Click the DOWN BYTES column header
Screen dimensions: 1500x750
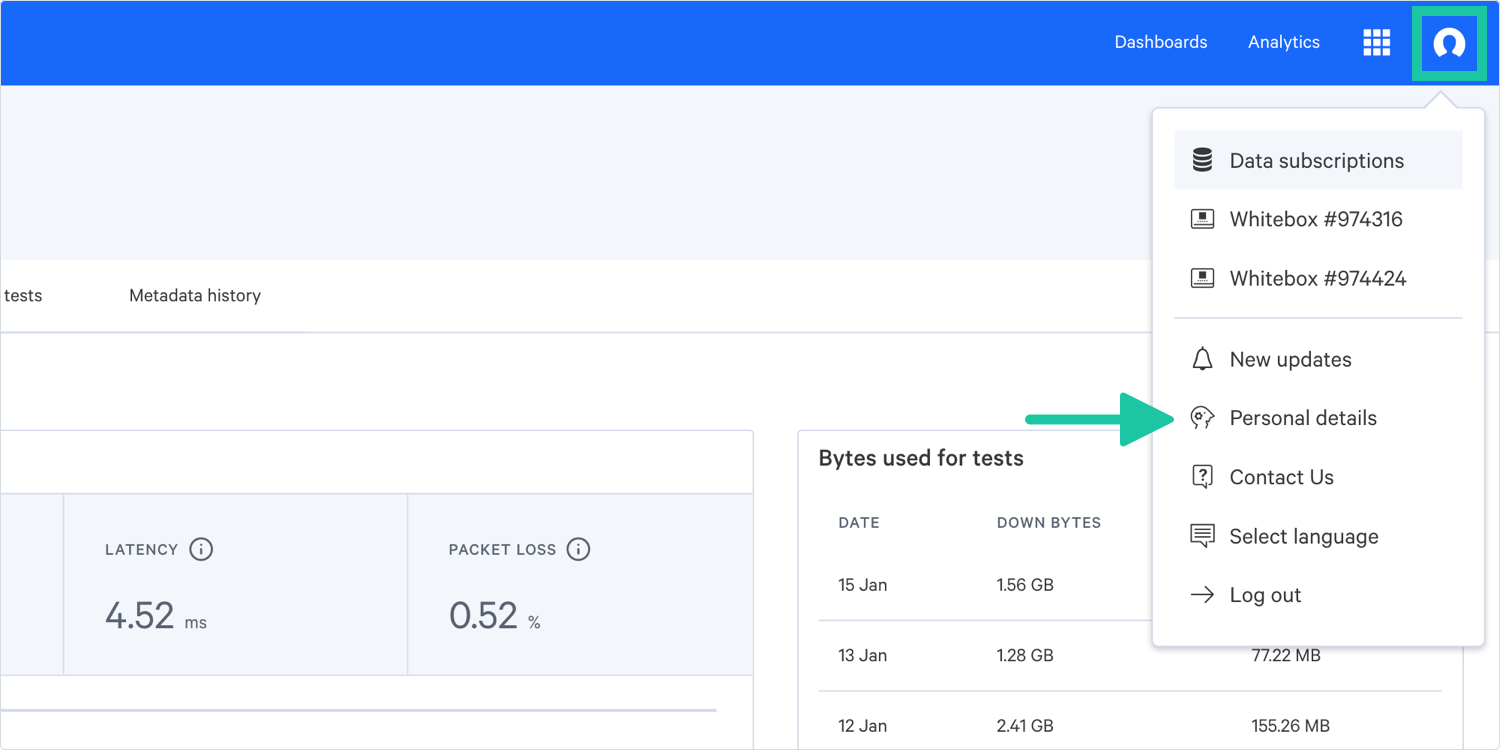[1048, 523]
